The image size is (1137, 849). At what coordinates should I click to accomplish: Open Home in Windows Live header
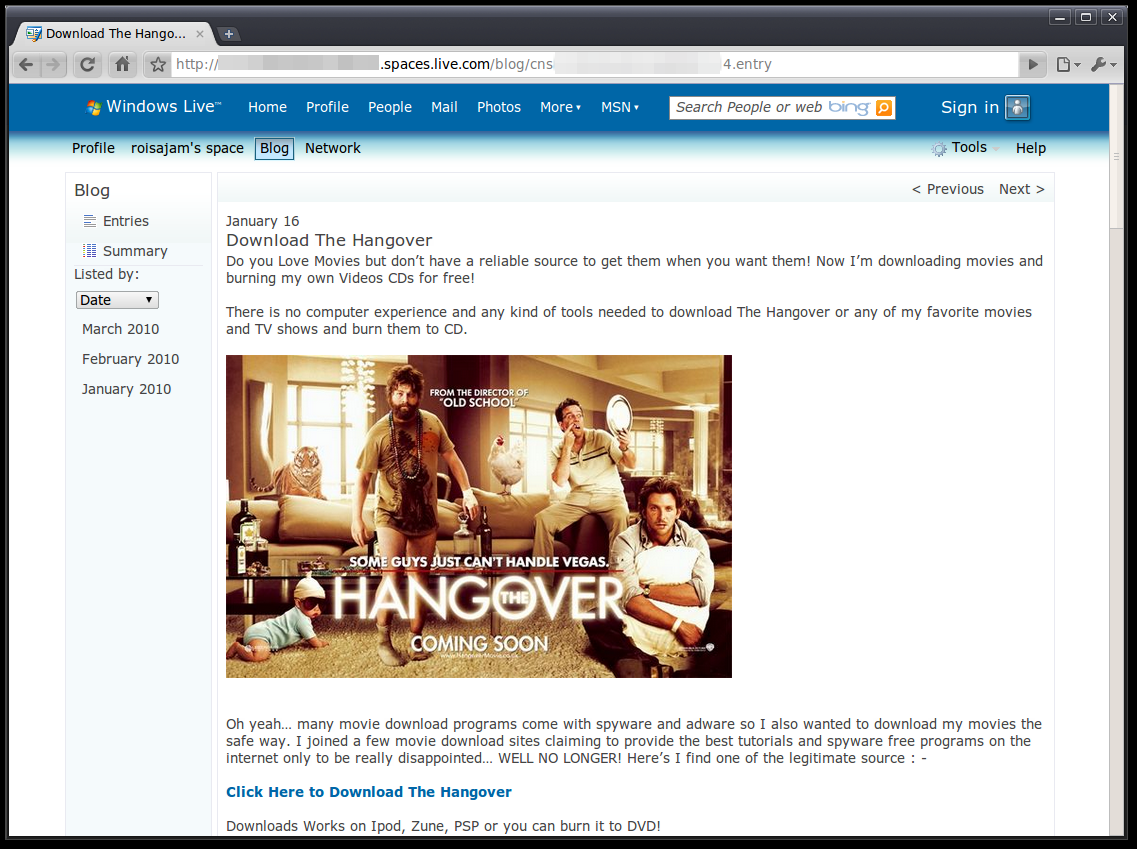(268, 107)
